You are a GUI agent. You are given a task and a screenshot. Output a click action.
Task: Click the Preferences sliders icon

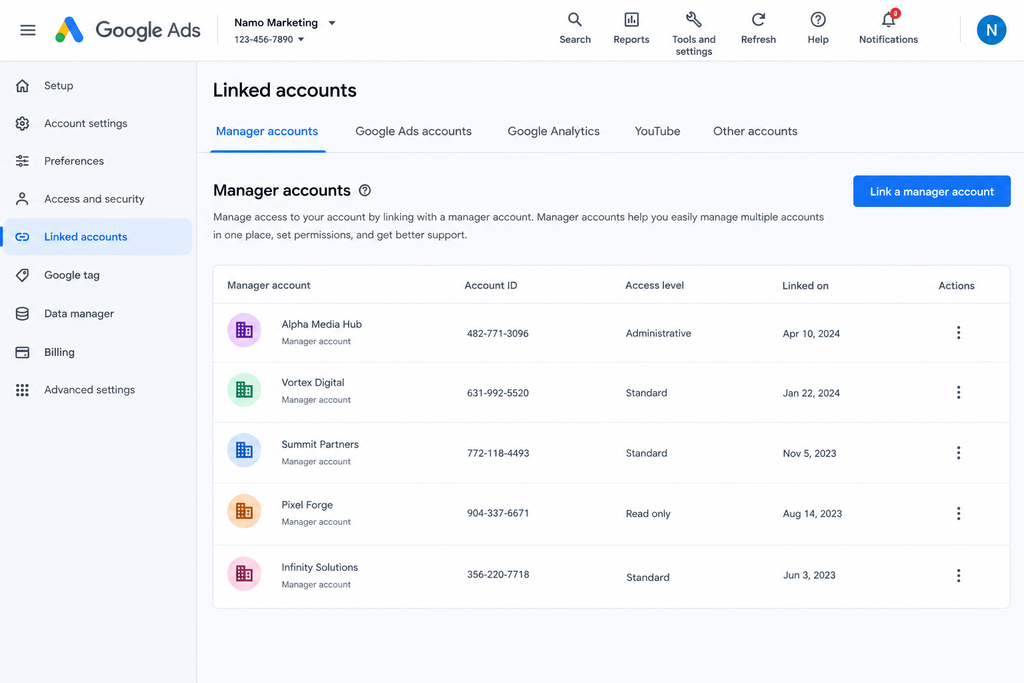(x=22, y=161)
